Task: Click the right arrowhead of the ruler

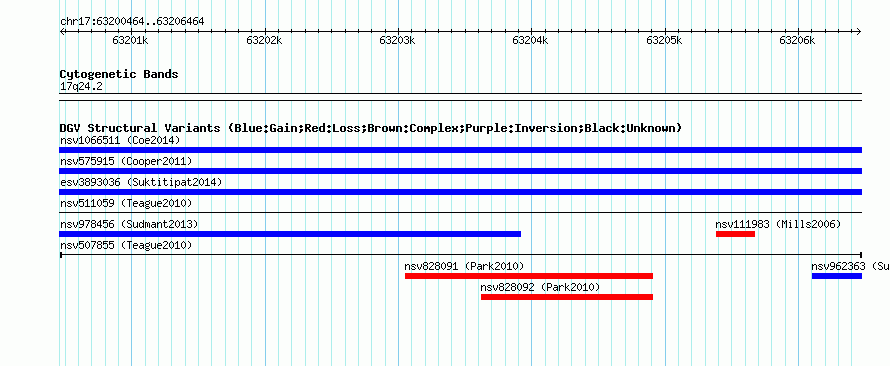Action: [x=859, y=32]
